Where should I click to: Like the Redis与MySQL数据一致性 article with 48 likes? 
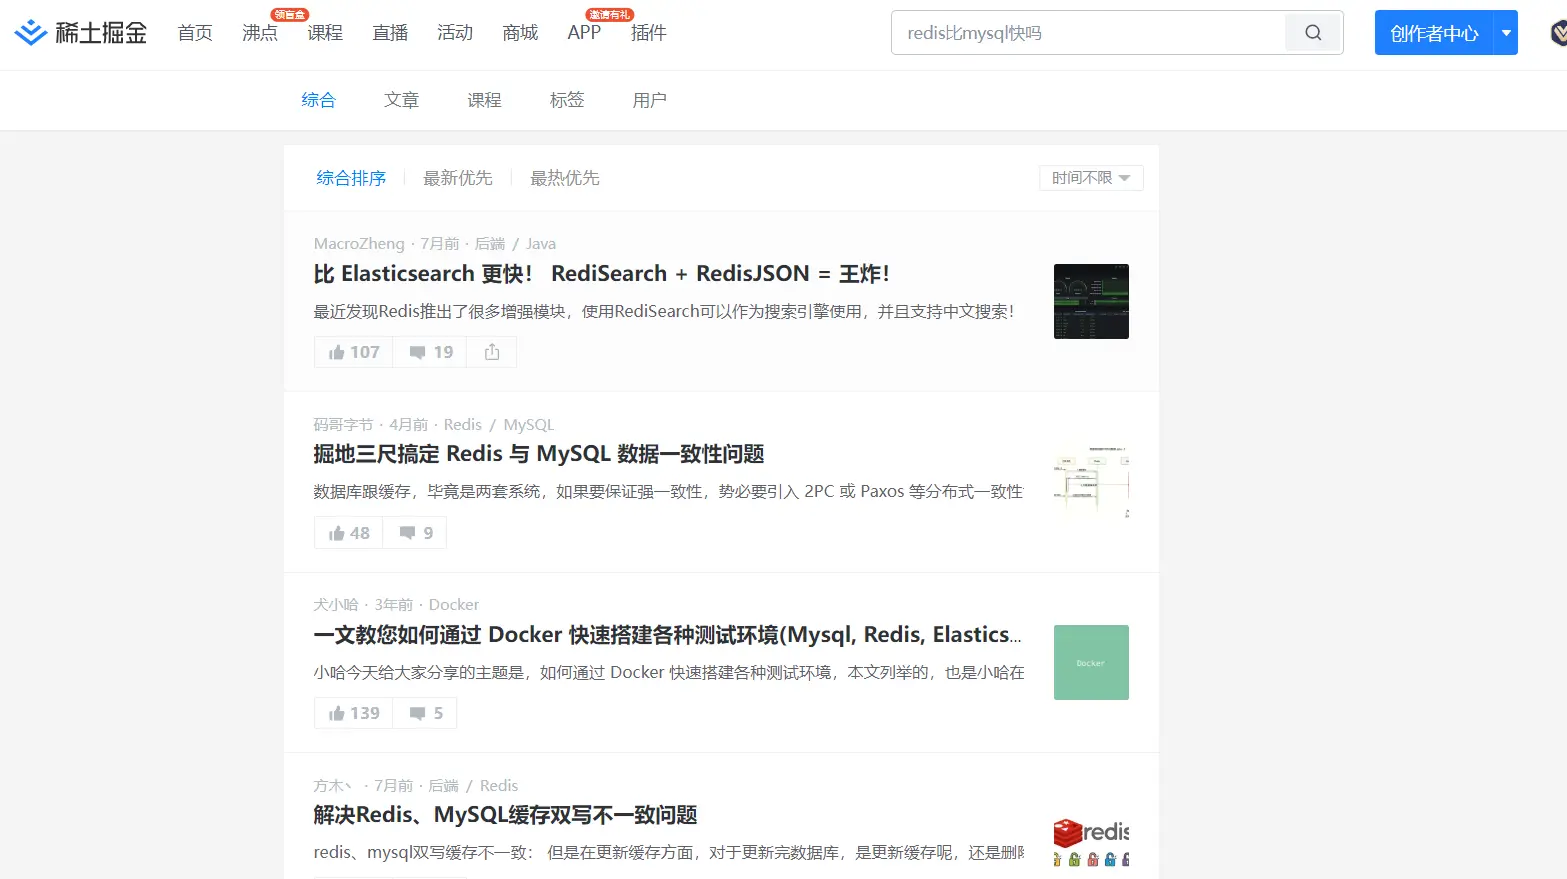[x=349, y=533]
